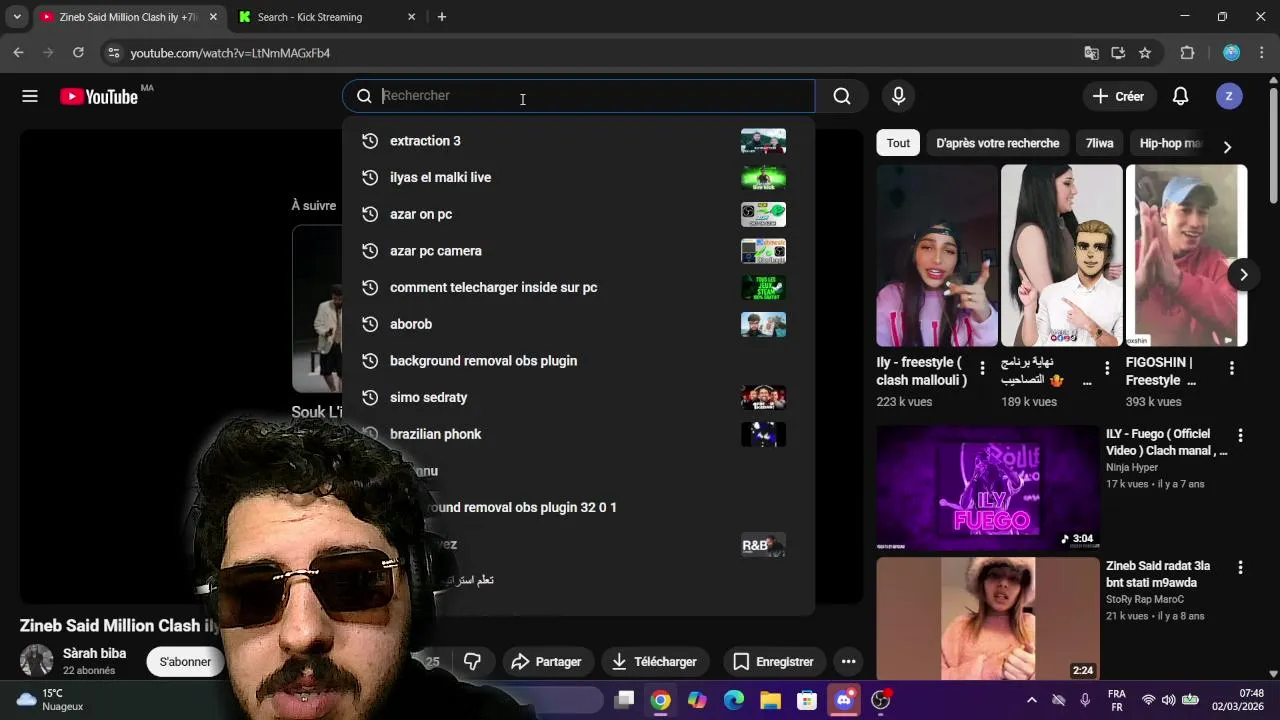Viewport: 1280px width, 720px height.
Task: Open the YouTube guide hamburger menu
Action: 30,96
